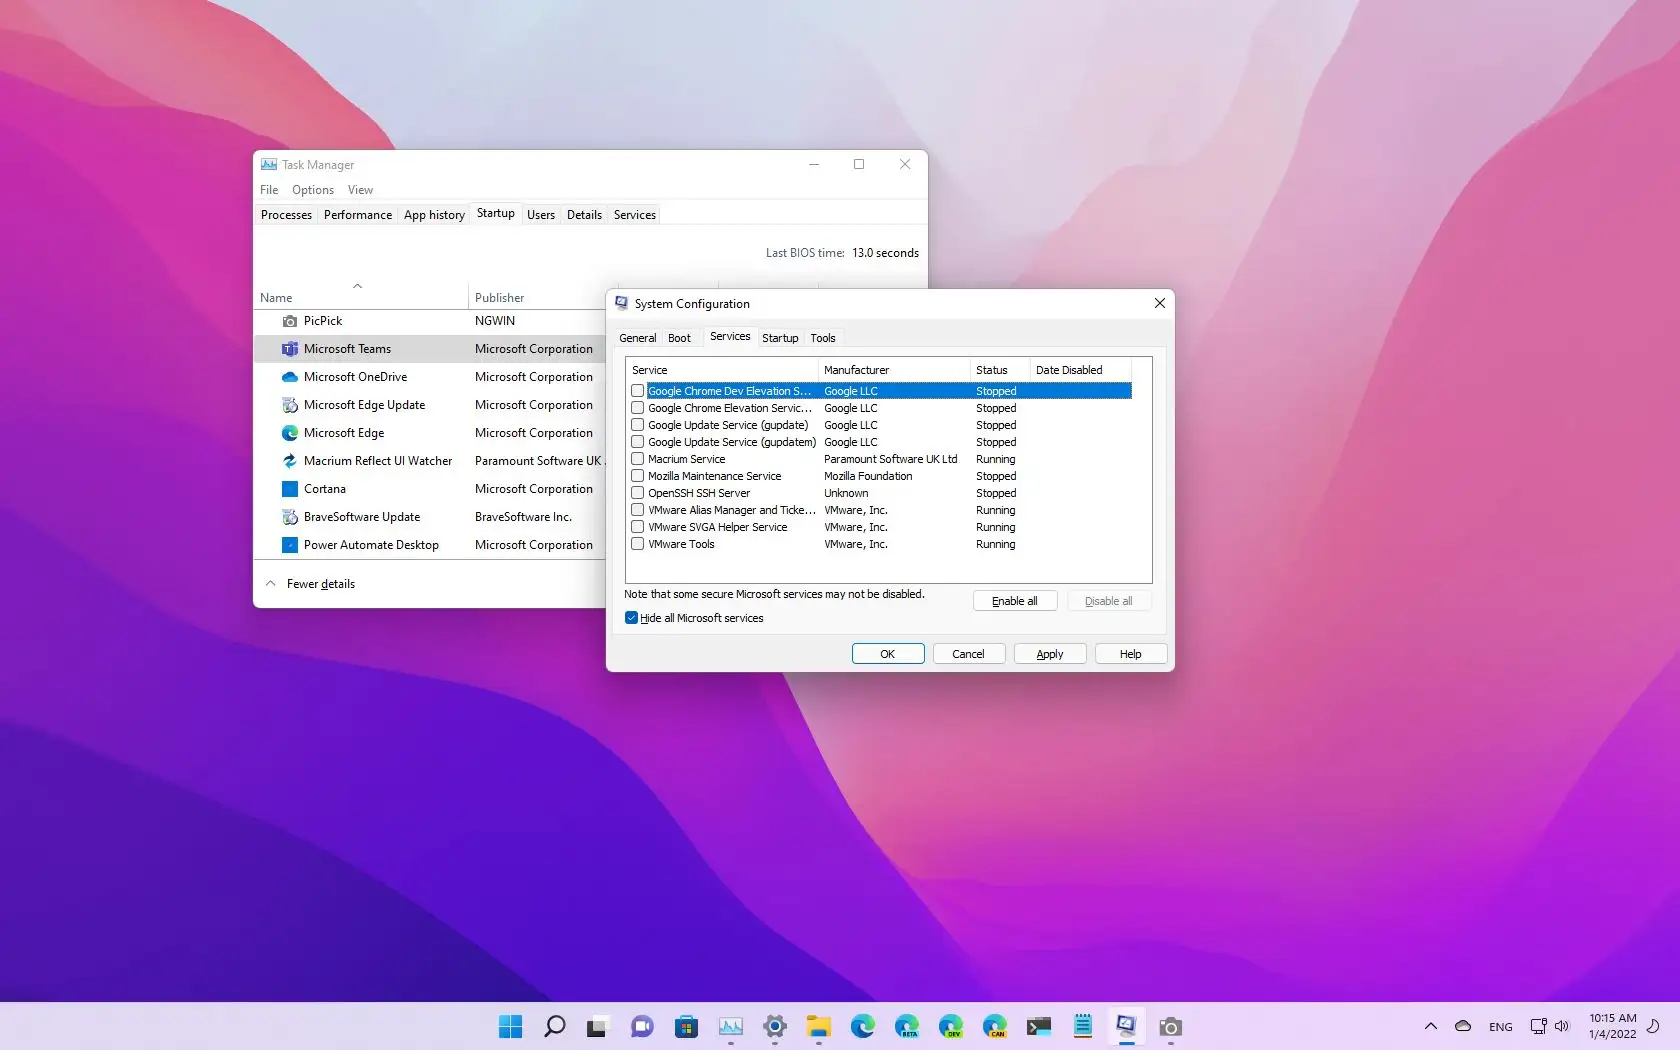Open the Snipping Tool camera icon on taskbar
This screenshot has width=1680, height=1050.
click(1170, 1026)
